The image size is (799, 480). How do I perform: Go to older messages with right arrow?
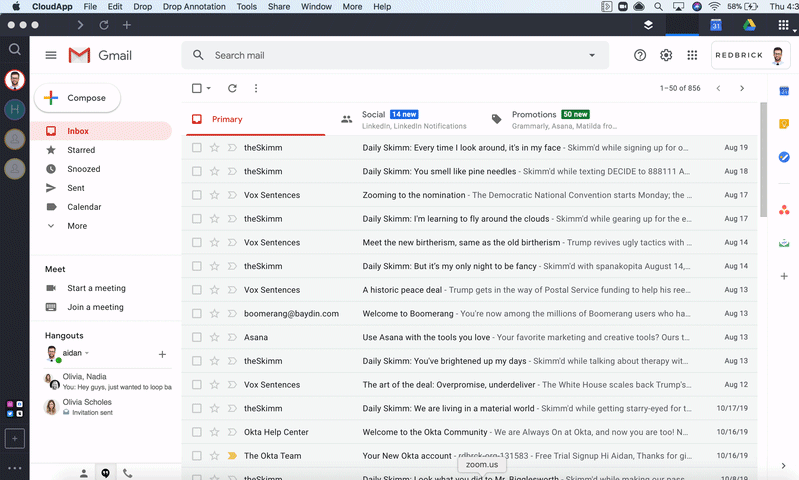click(x=742, y=88)
